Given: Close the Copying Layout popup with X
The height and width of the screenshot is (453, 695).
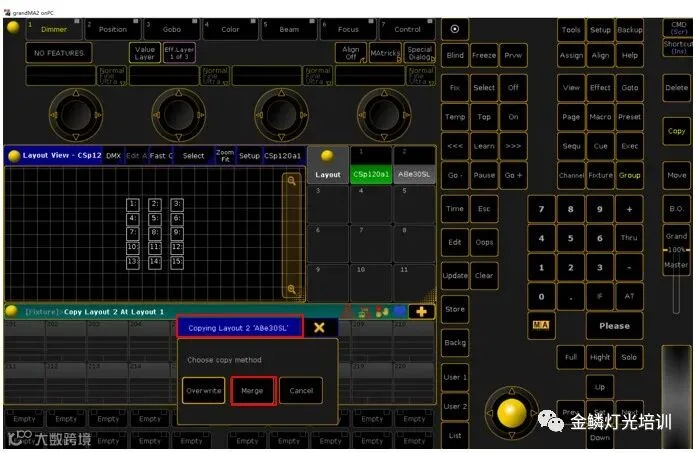Looking at the screenshot, I should [x=319, y=328].
